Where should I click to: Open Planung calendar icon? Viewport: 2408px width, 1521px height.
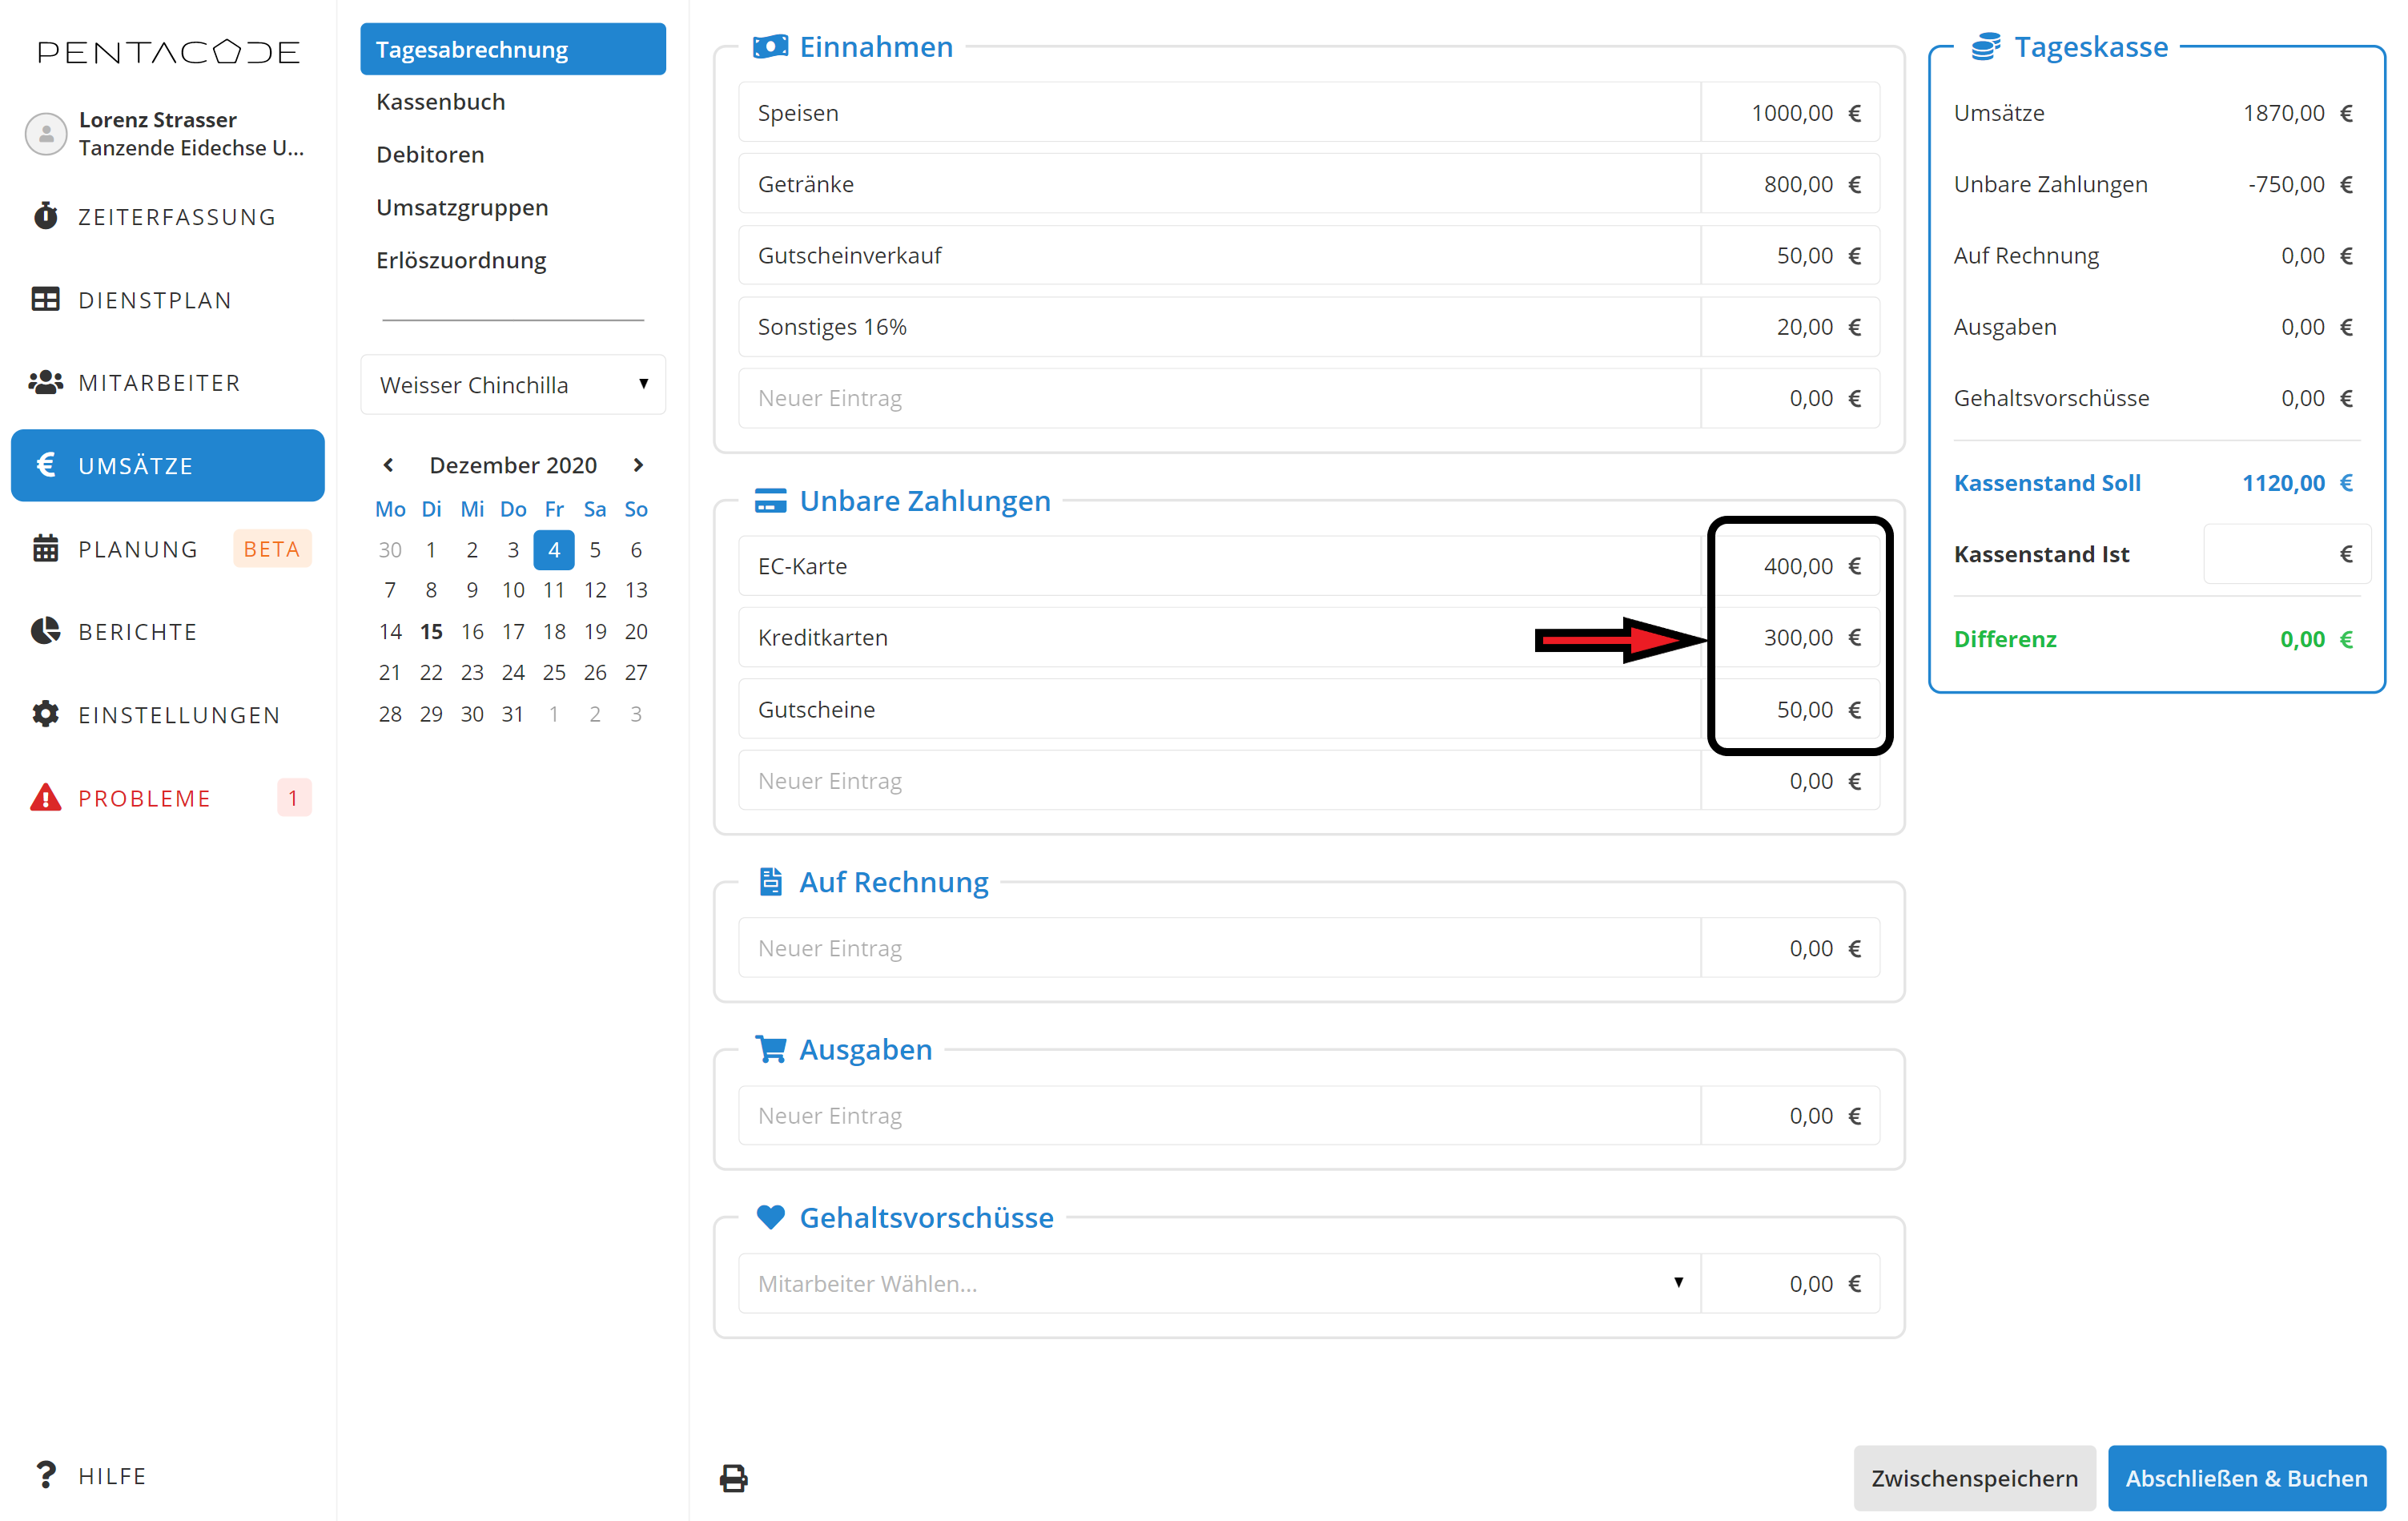(x=45, y=548)
